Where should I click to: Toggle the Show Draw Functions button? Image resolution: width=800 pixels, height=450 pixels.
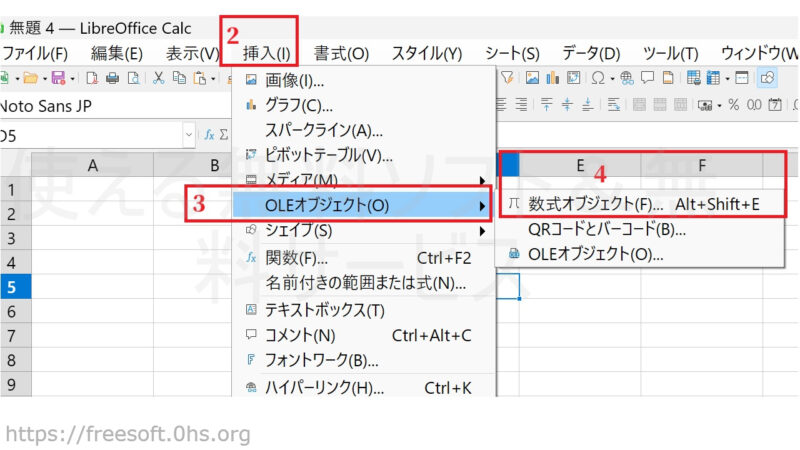768,78
